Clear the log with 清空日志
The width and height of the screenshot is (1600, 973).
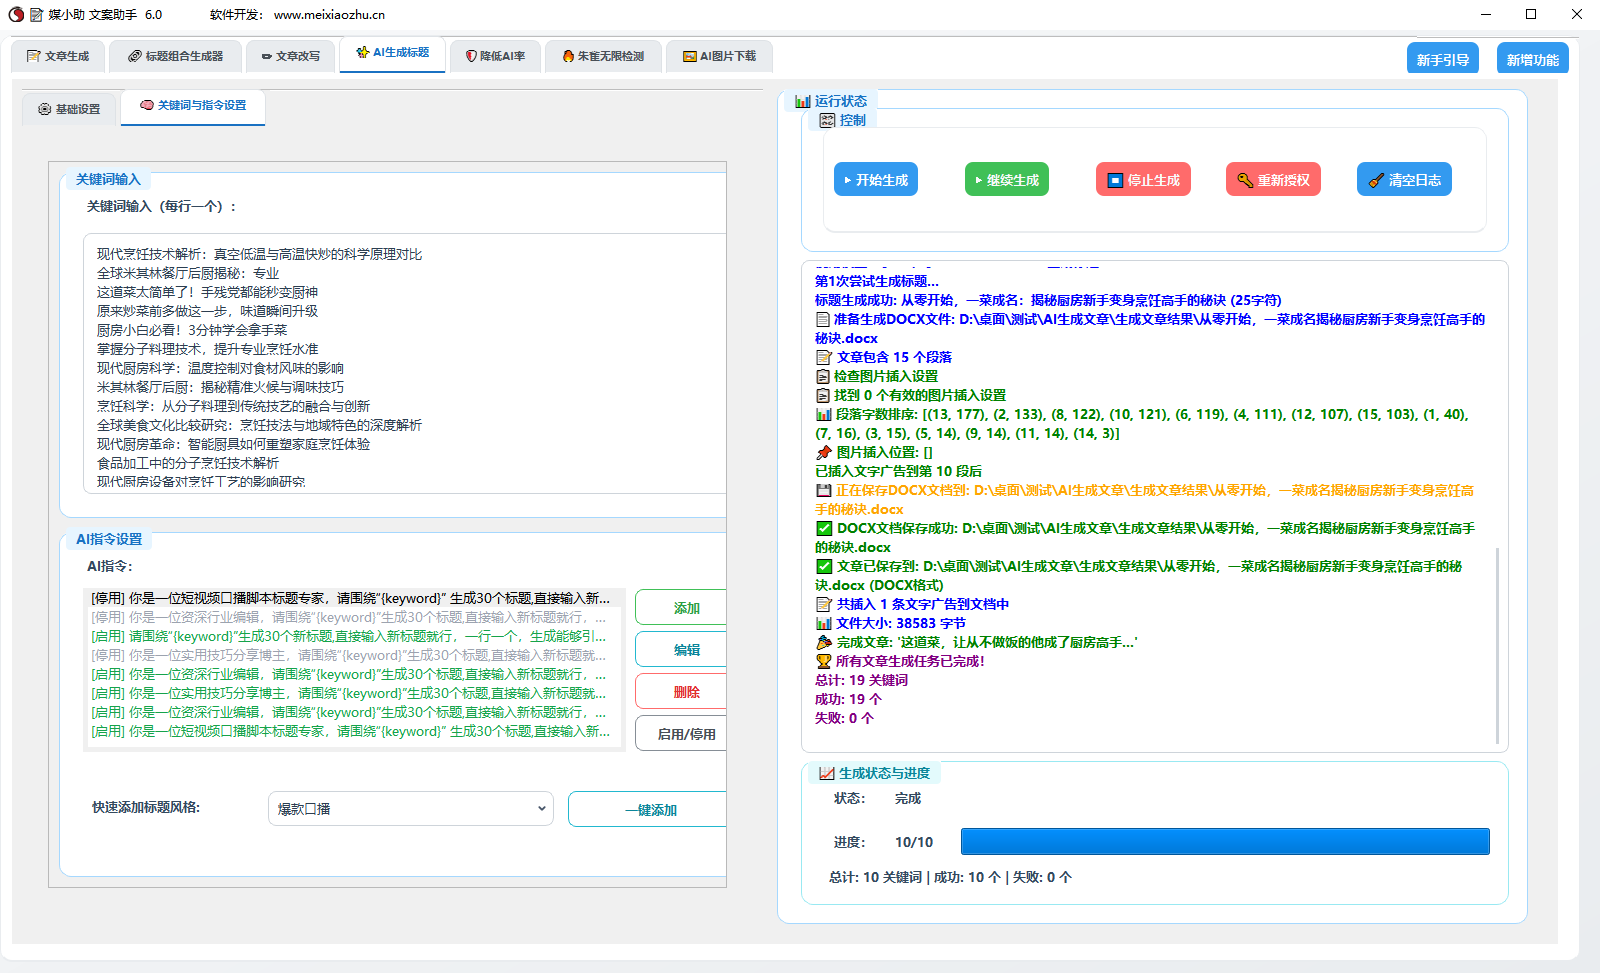click(x=1404, y=180)
